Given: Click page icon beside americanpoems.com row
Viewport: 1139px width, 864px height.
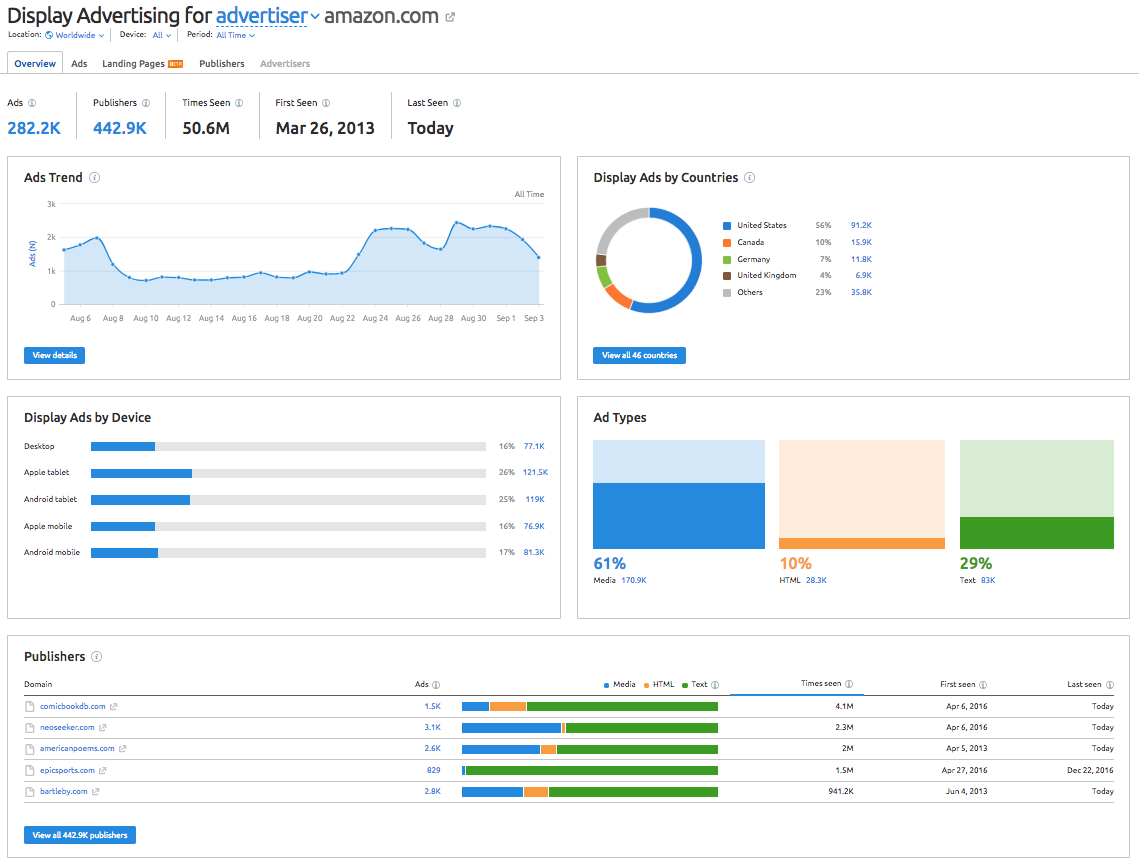Looking at the screenshot, I should tap(30, 749).
